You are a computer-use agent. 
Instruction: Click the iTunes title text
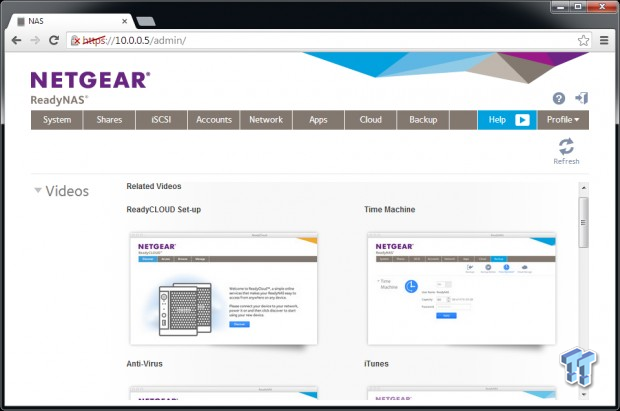376,364
